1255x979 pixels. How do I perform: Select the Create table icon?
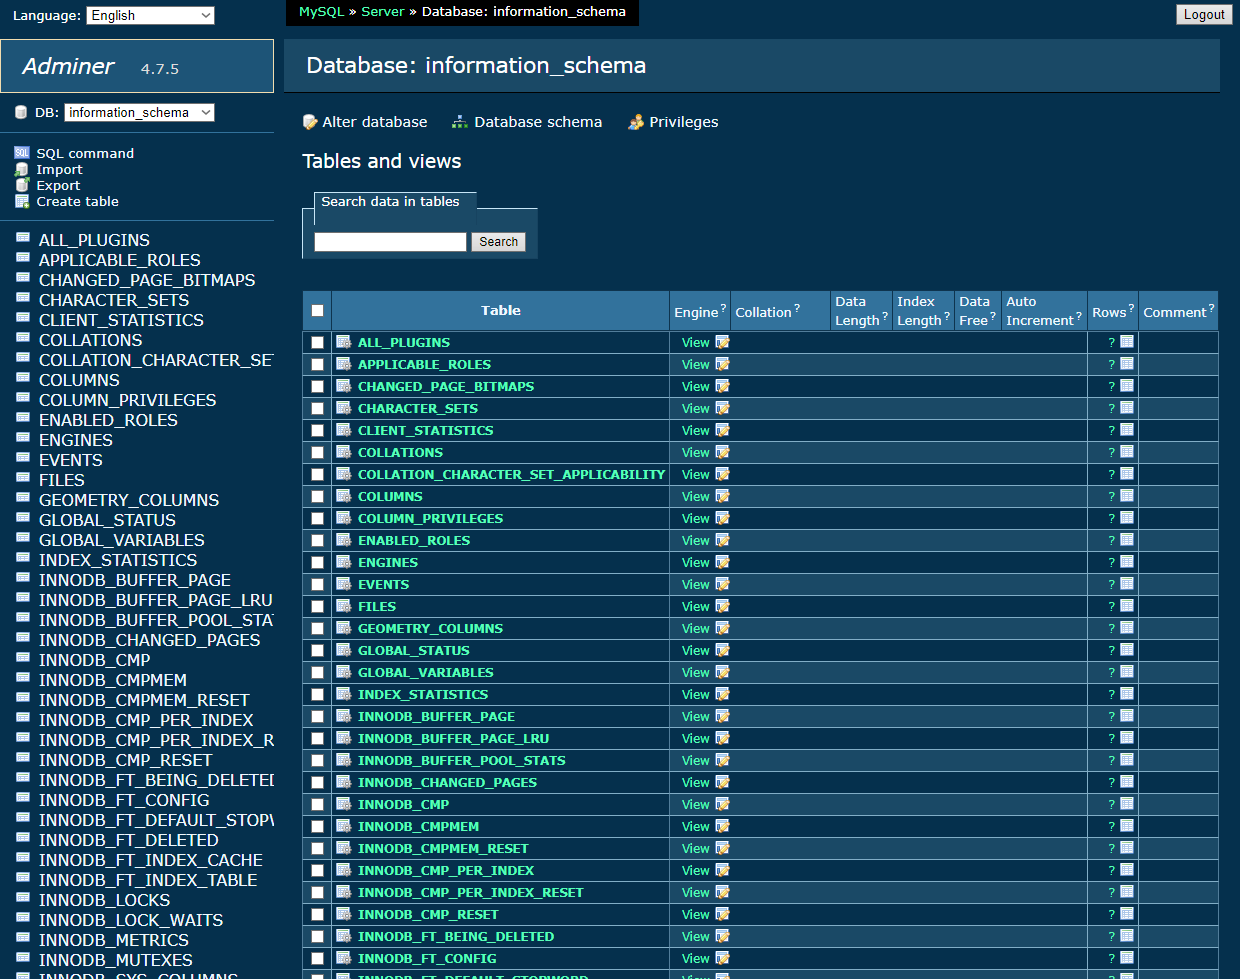(x=21, y=201)
